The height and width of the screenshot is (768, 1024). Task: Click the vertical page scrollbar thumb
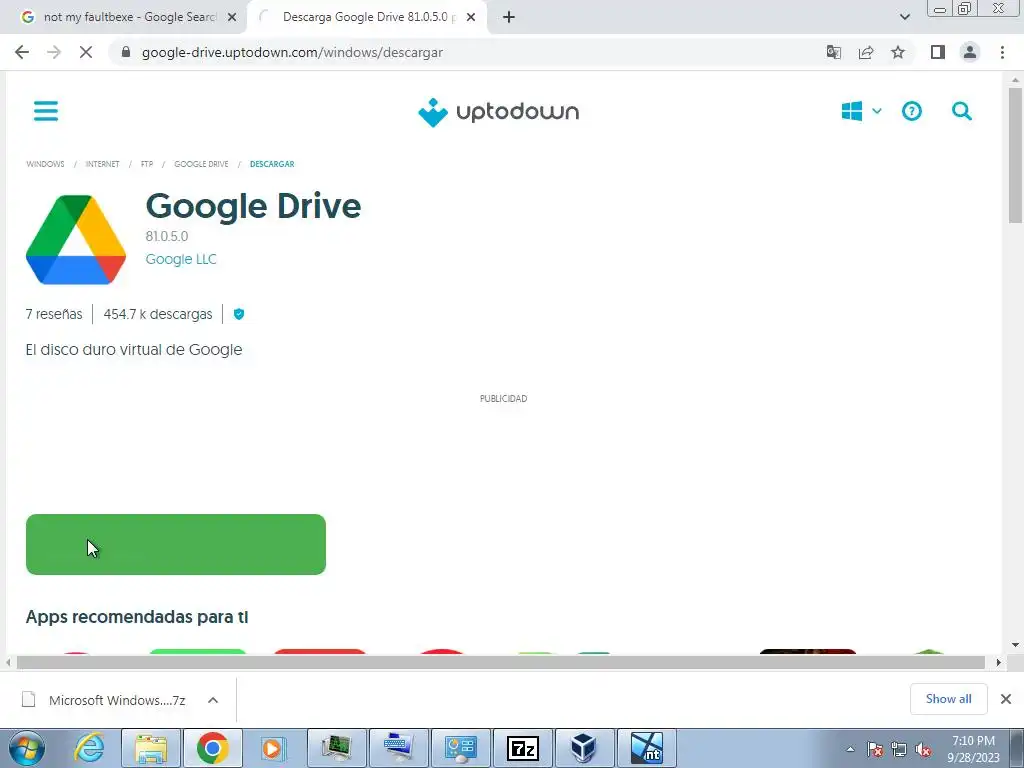click(1015, 155)
